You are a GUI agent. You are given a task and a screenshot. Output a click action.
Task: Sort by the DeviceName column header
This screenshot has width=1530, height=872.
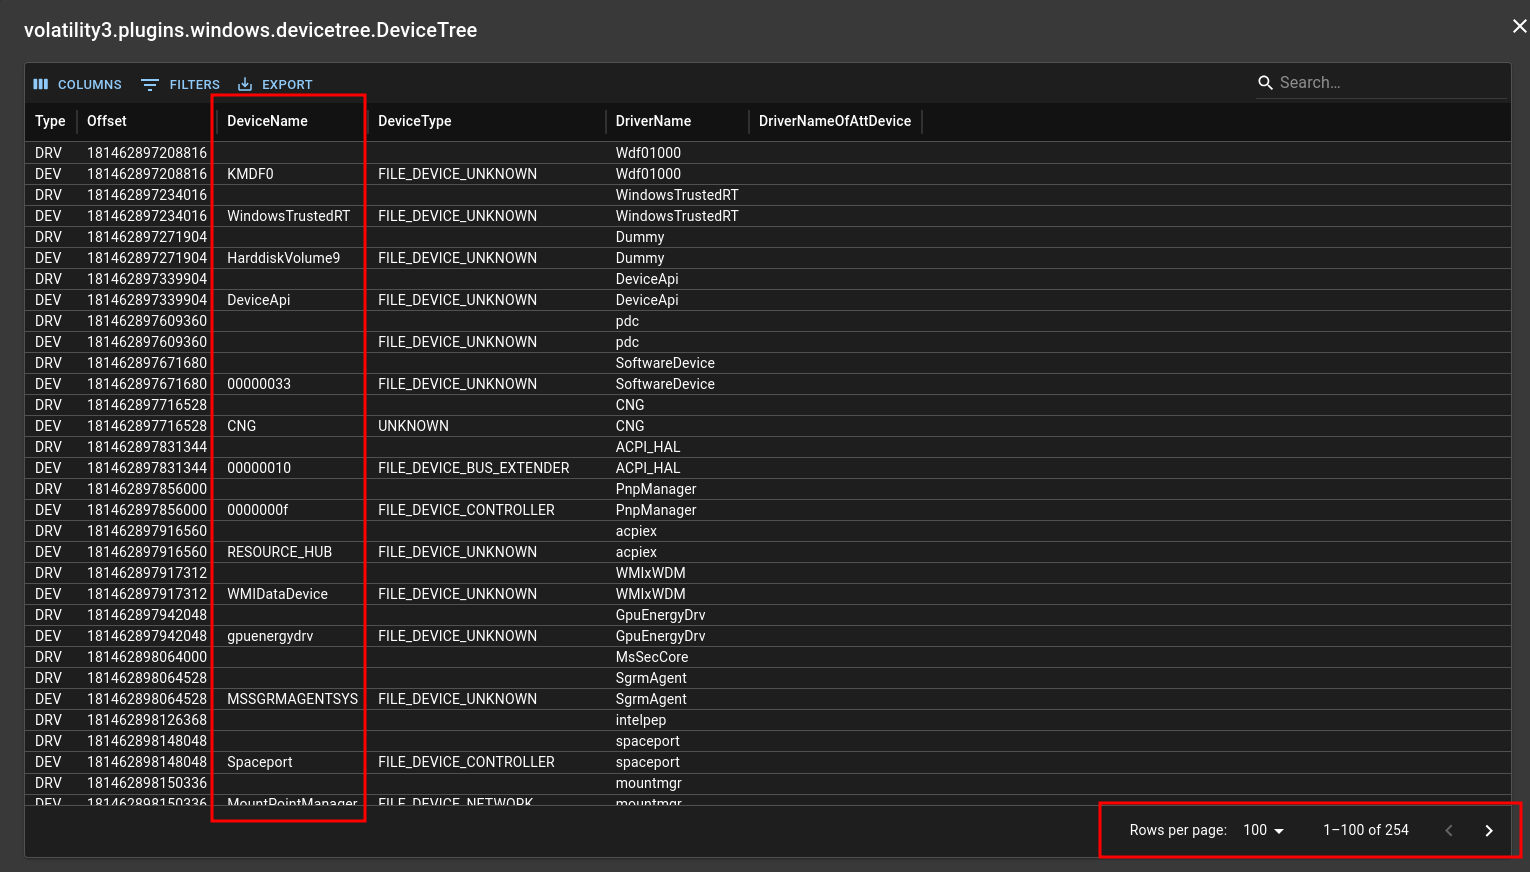pyautogui.click(x=267, y=121)
